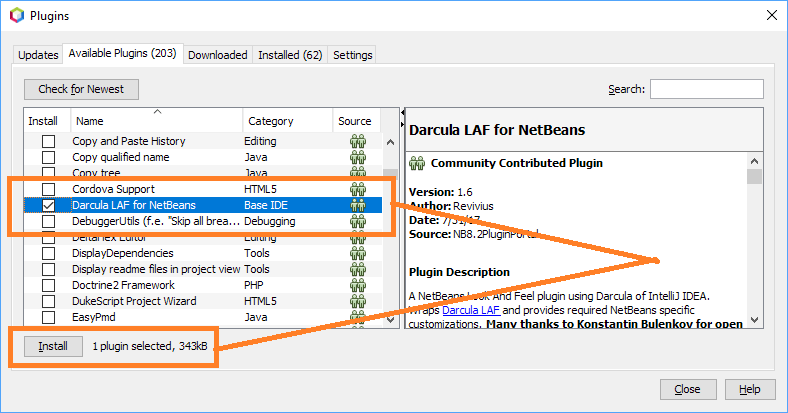Click the community source icon for Copy and Paste History
This screenshot has width=788, height=413.
click(x=358, y=141)
